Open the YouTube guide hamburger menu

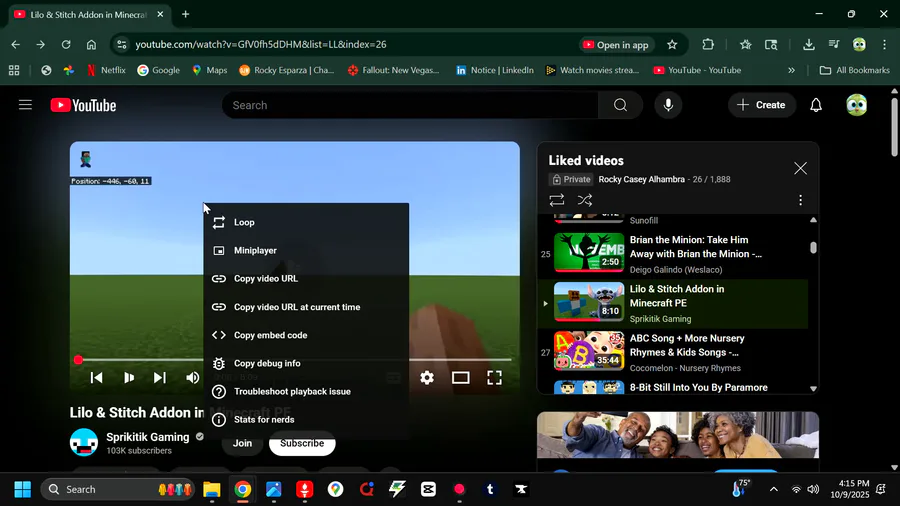click(x=25, y=105)
